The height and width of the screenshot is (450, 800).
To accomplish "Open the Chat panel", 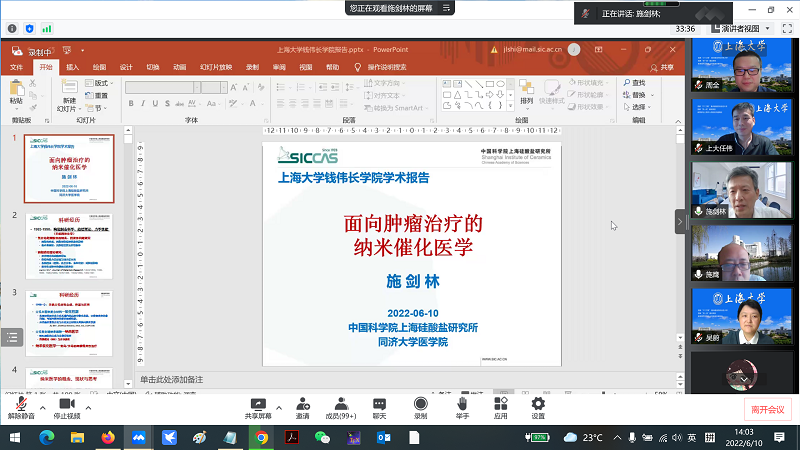I will (379, 409).
